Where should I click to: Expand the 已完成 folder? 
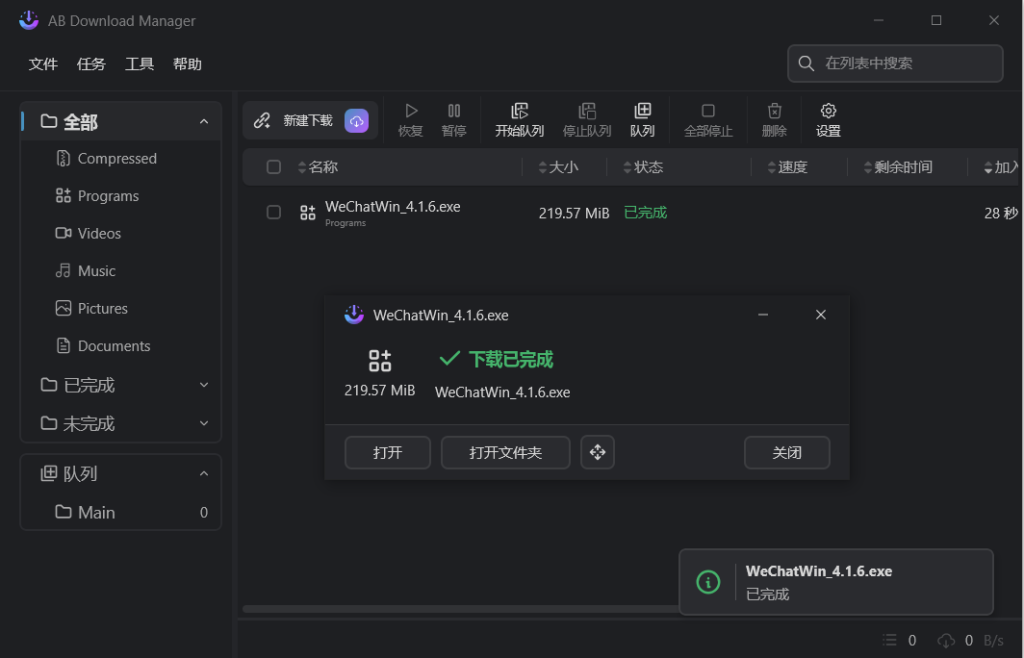pos(204,385)
